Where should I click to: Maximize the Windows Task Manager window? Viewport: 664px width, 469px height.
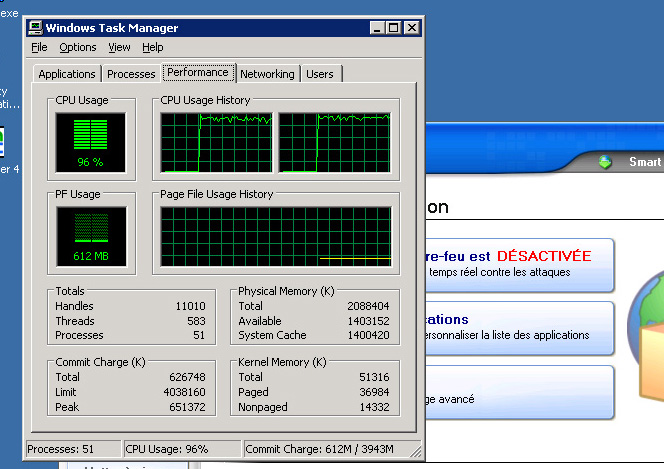(x=393, y=28)
